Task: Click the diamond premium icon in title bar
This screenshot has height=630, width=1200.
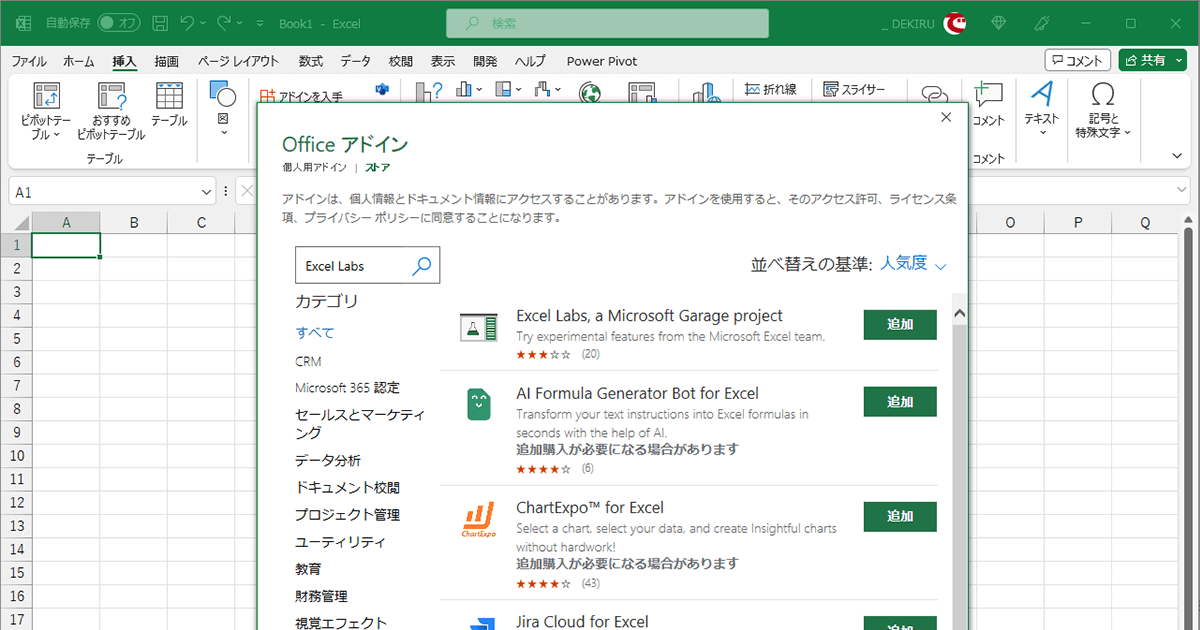Action: click(999, 22)
